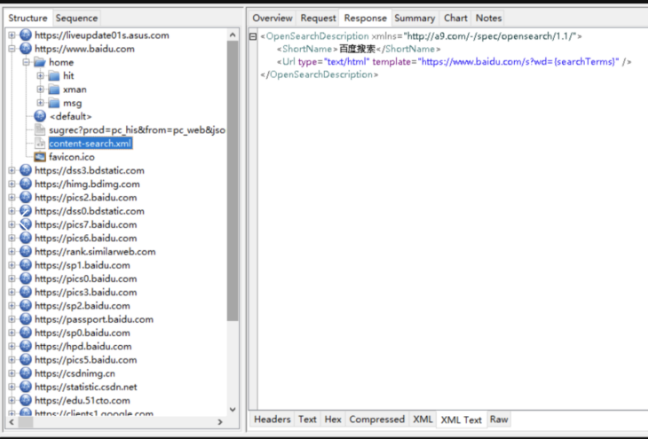Click the globe icon for statistic.csdn.net
Image resolution: width=648 pixels, height=442 pixels.
26,387
